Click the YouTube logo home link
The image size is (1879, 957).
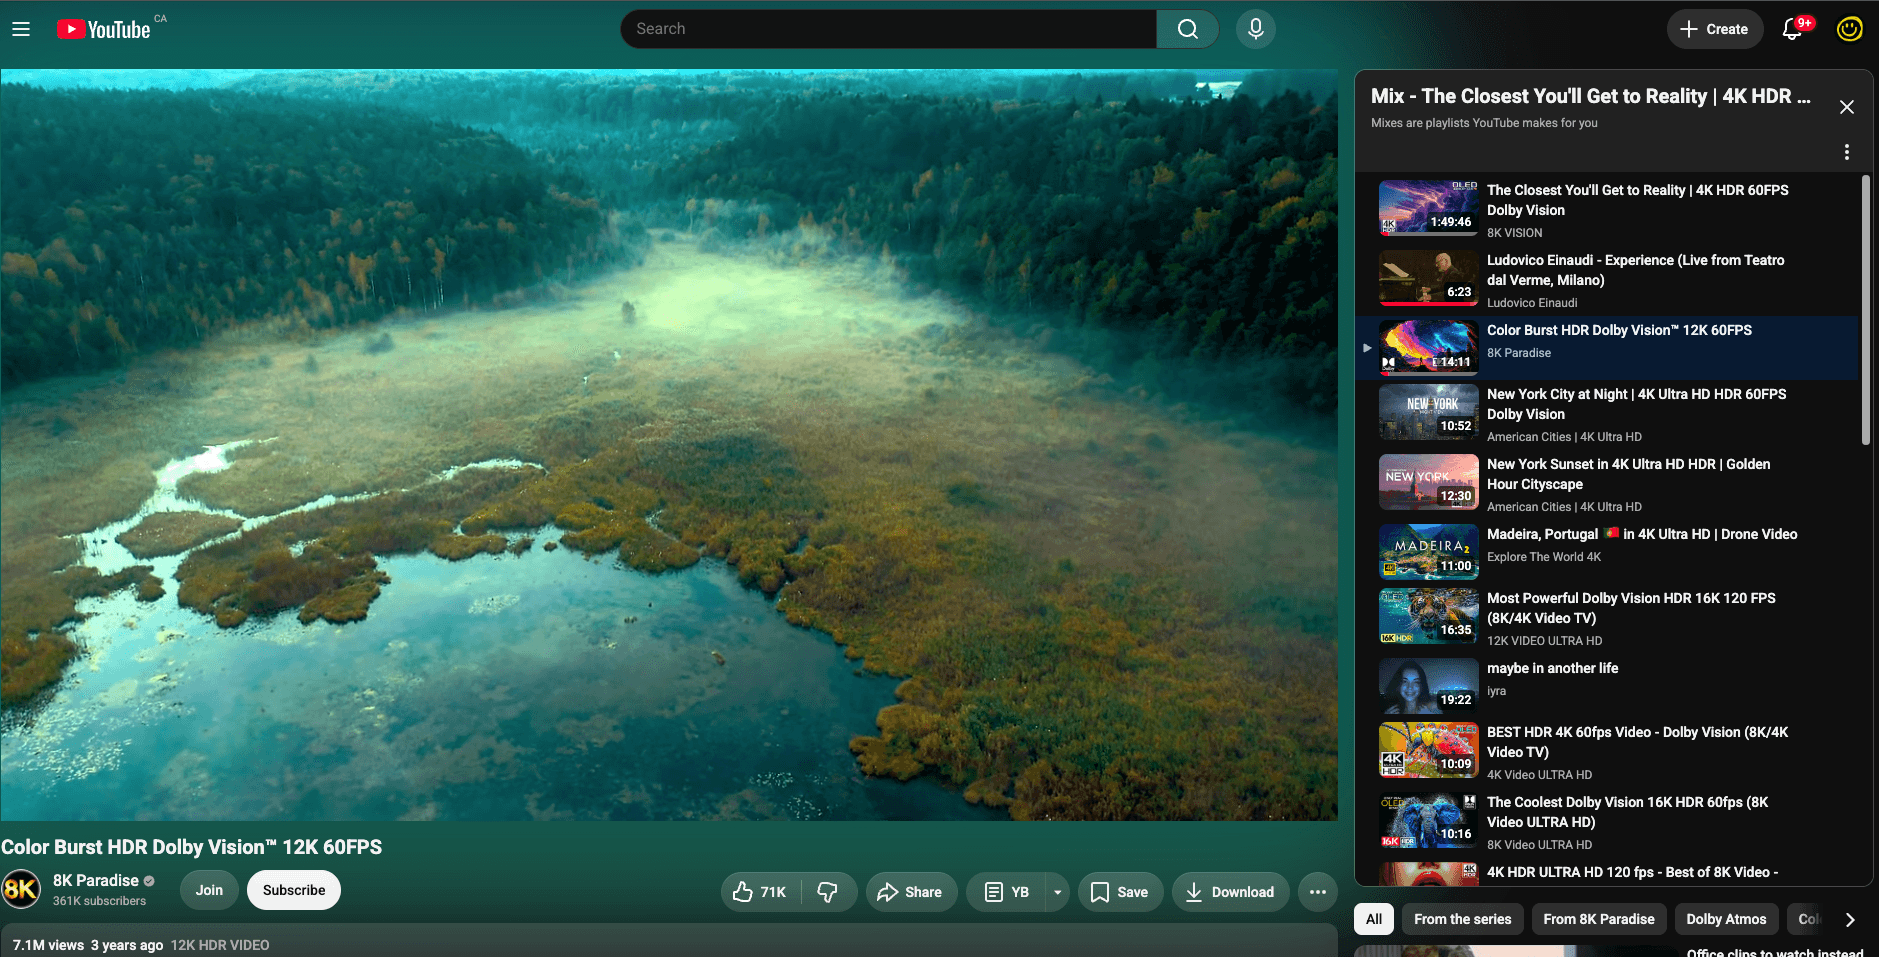click(104, 29)
